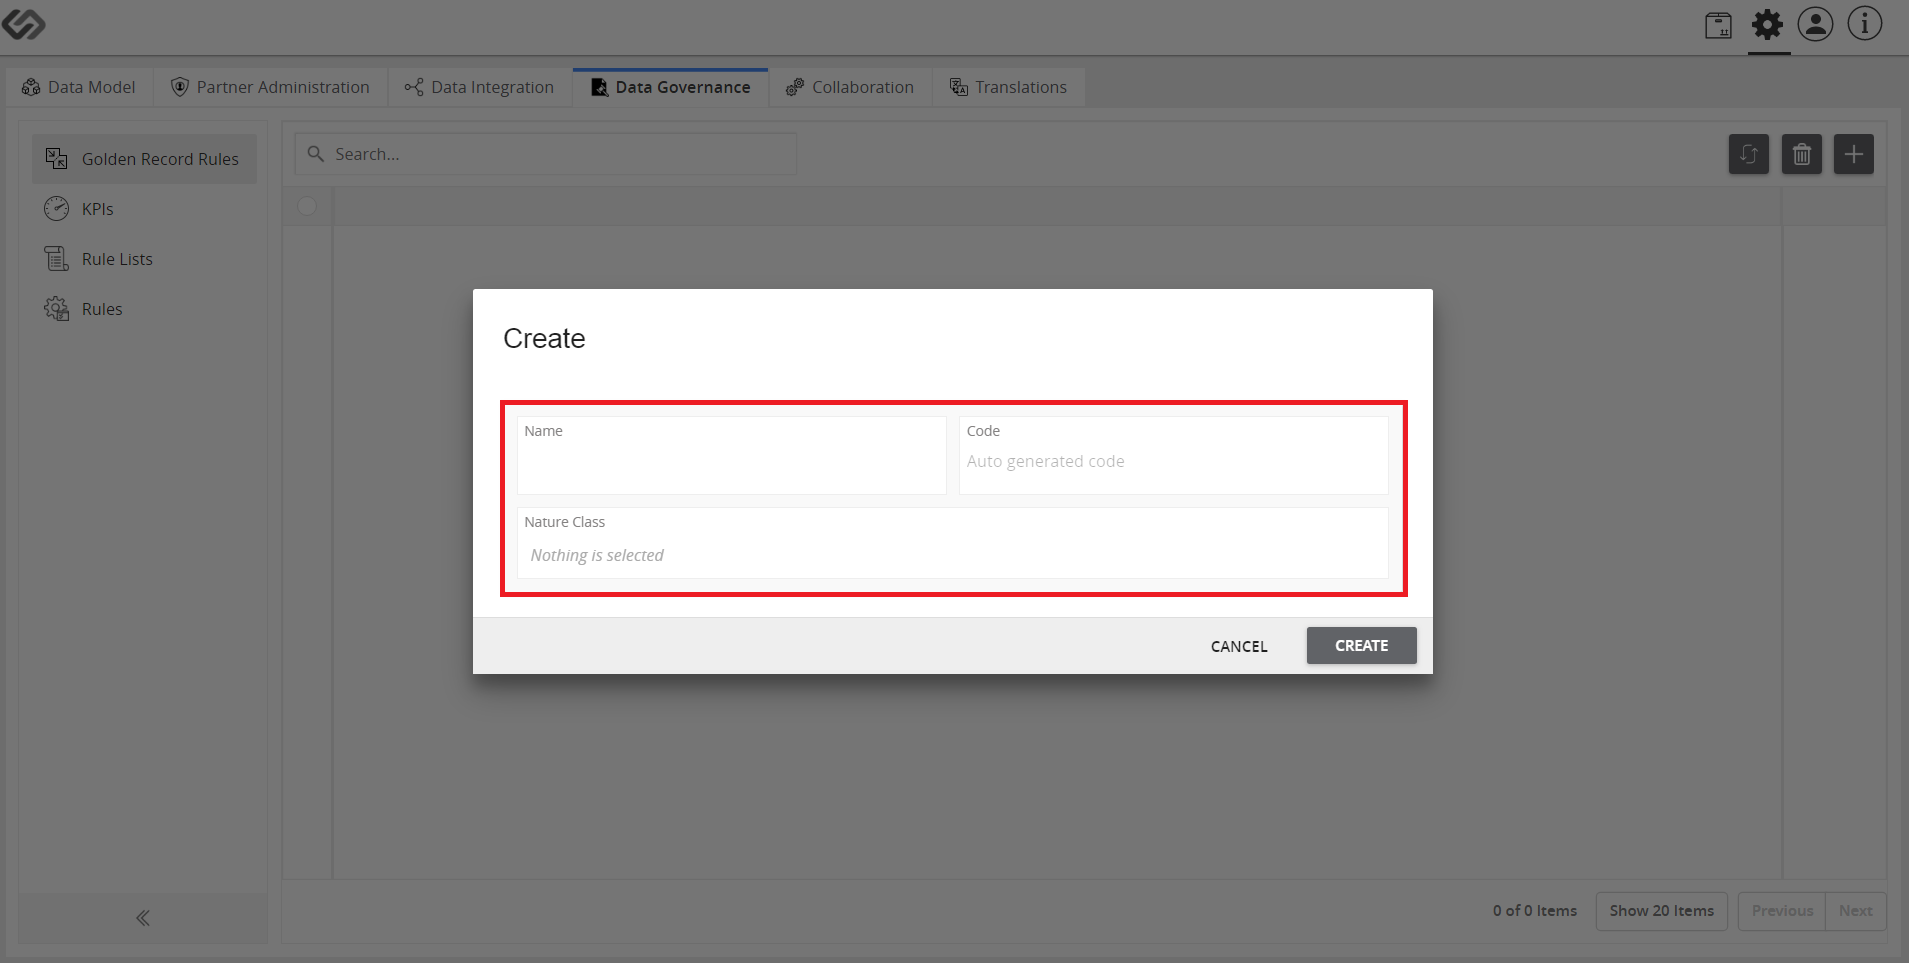Open the calendar scheduler icon in header

point(1718,25)
